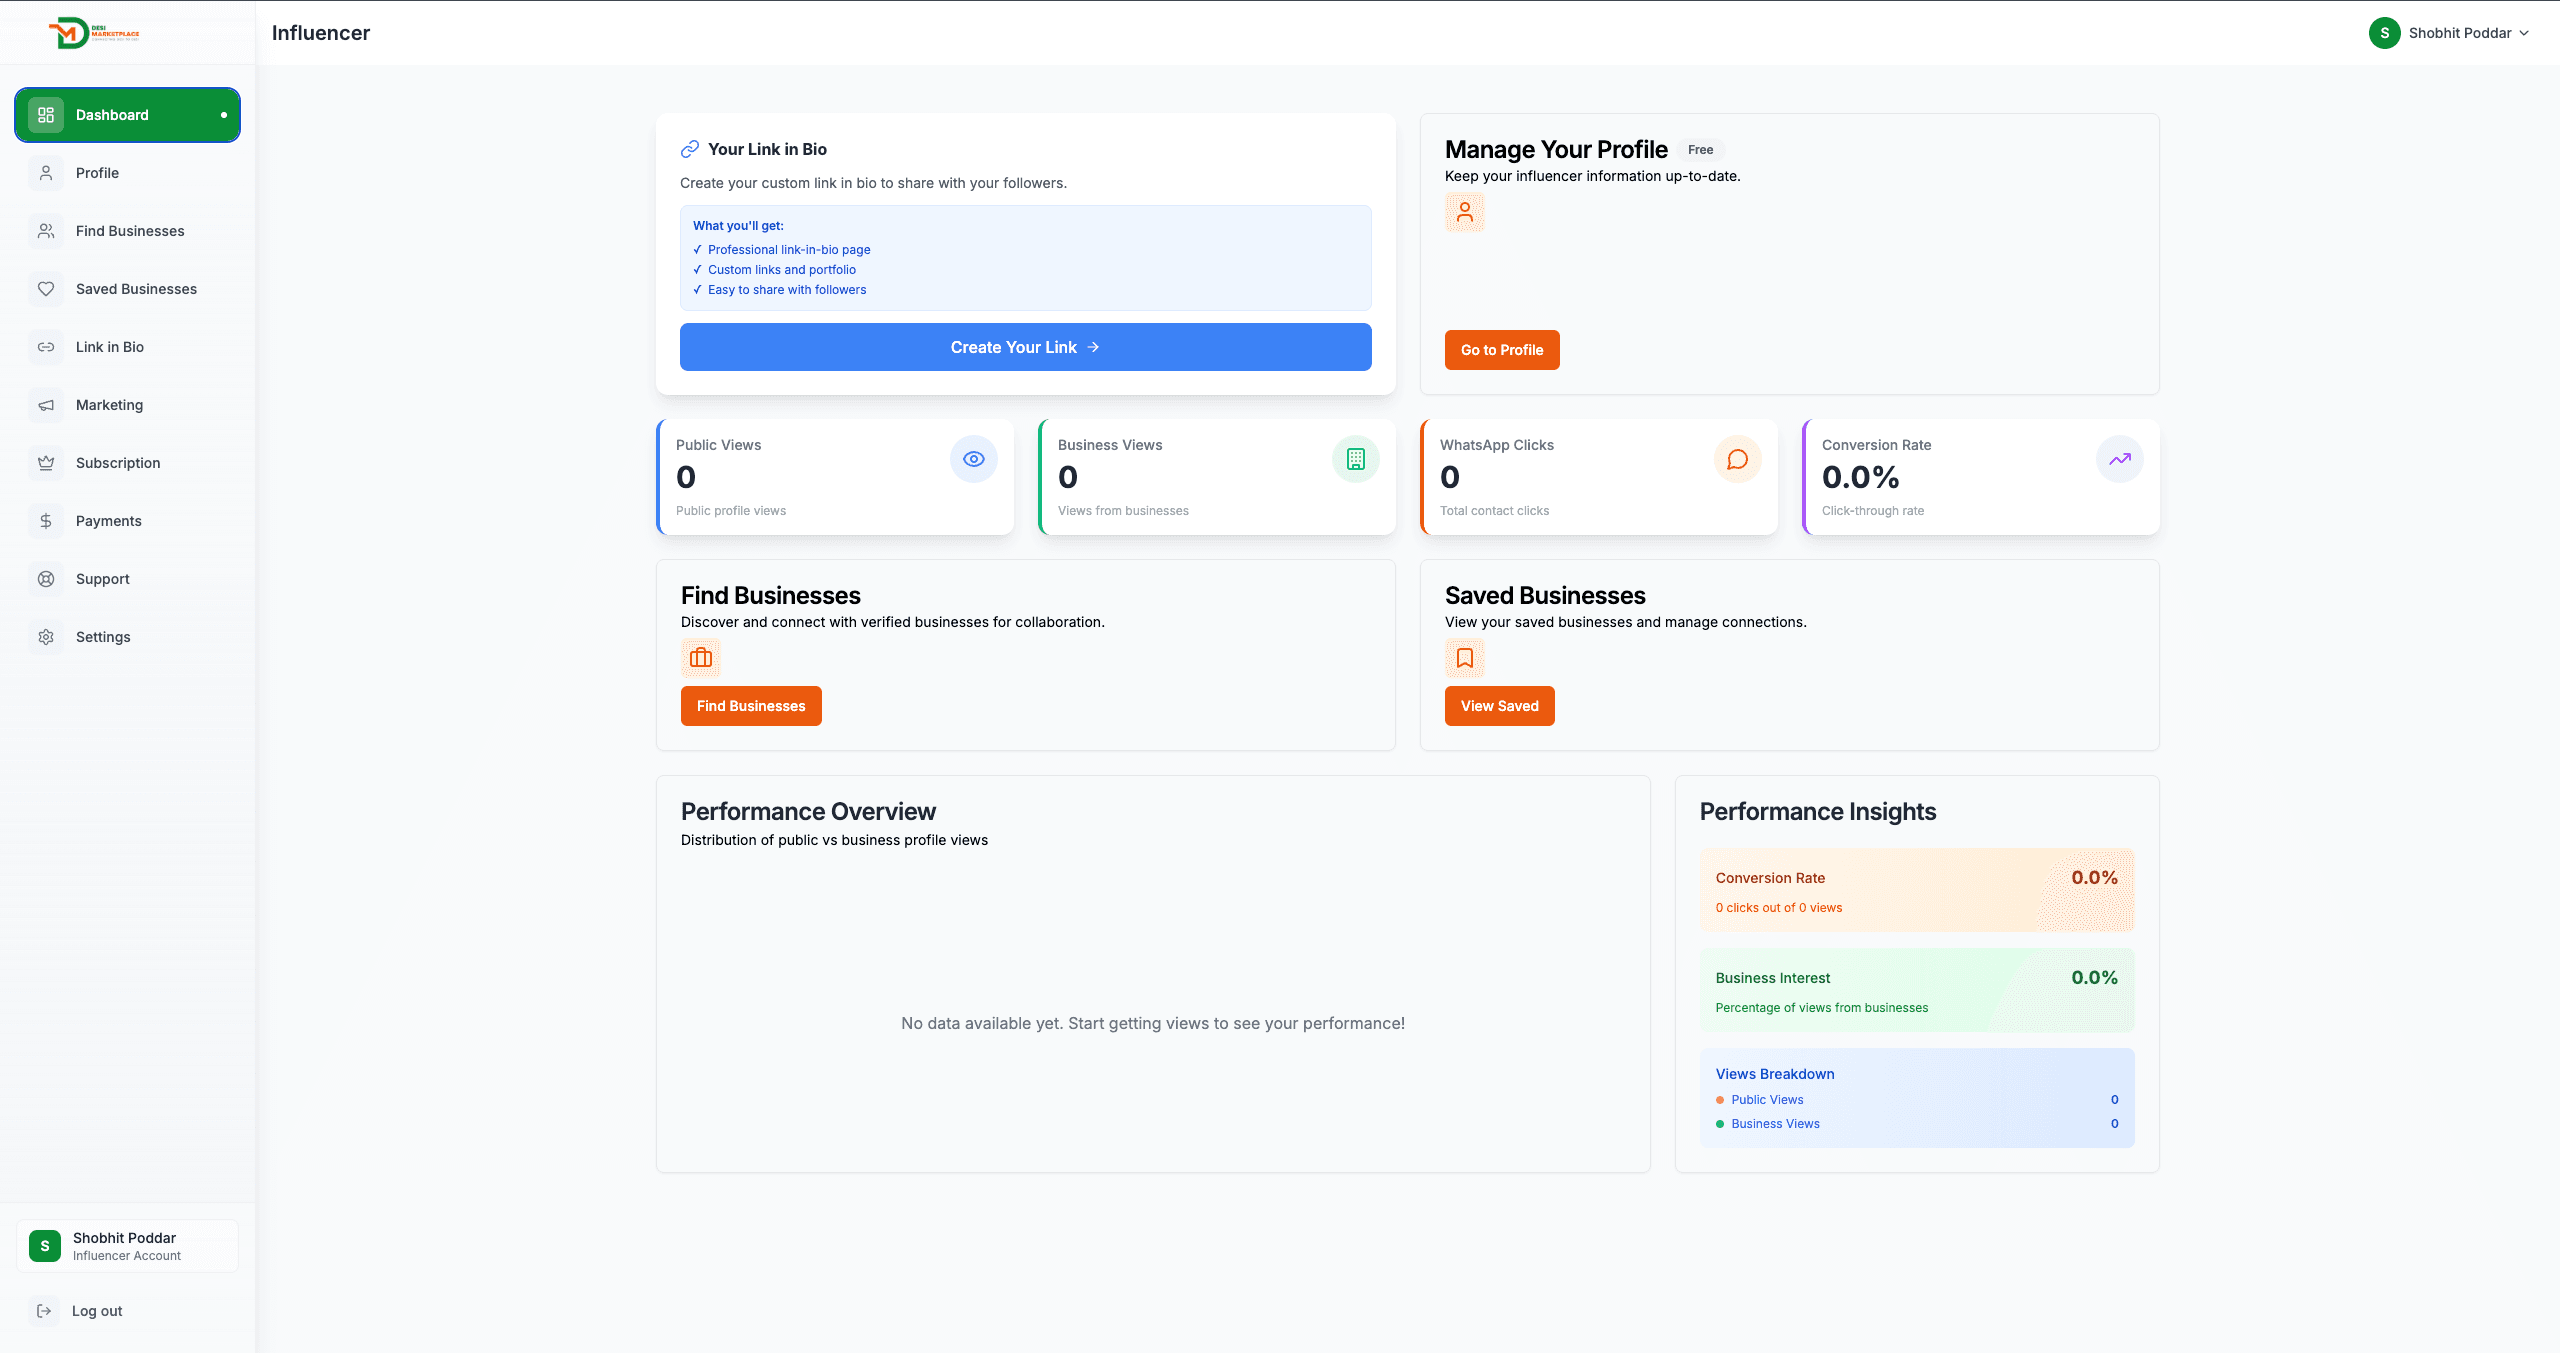This screenshot has height=1353, width=2560.
Task: Click the green S avatar in top header
Action: (x=2385, y=33)
